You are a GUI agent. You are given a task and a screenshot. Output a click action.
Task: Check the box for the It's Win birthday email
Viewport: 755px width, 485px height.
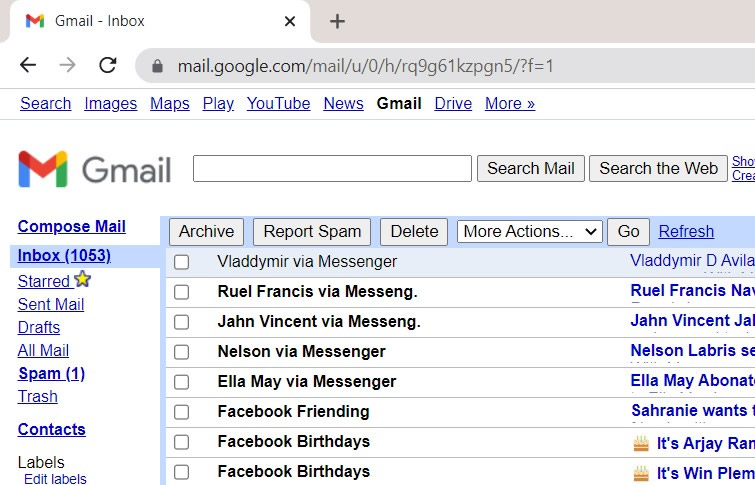tap(182, 472)
